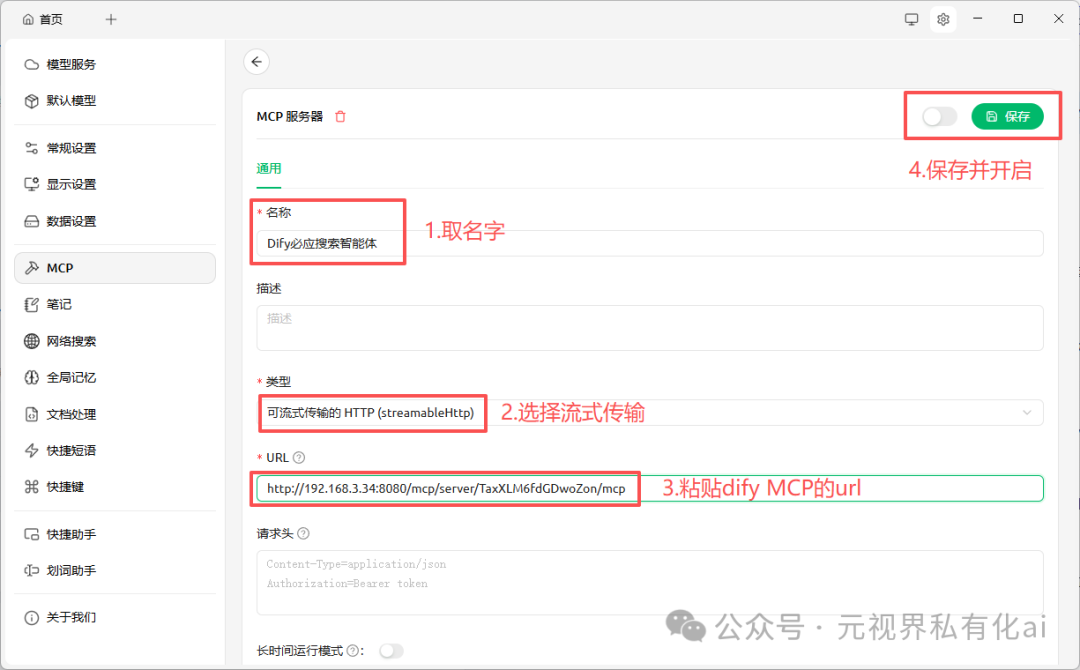Click General Settings (常规设置) sliders icon
Viewport: 1080px width, 670px height.
pyautogui.click(x=32, y=148)
